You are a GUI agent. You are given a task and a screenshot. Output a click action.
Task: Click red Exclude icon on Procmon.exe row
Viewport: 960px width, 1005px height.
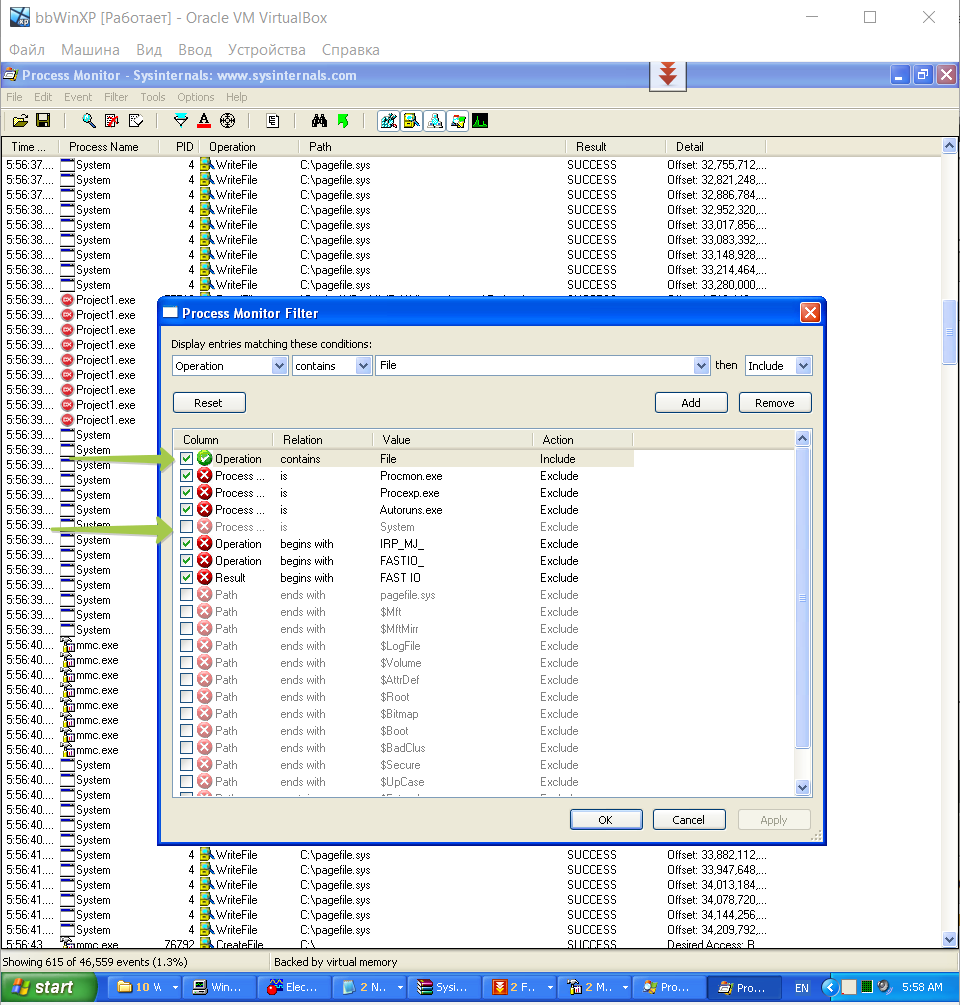(x=204, y=476)
